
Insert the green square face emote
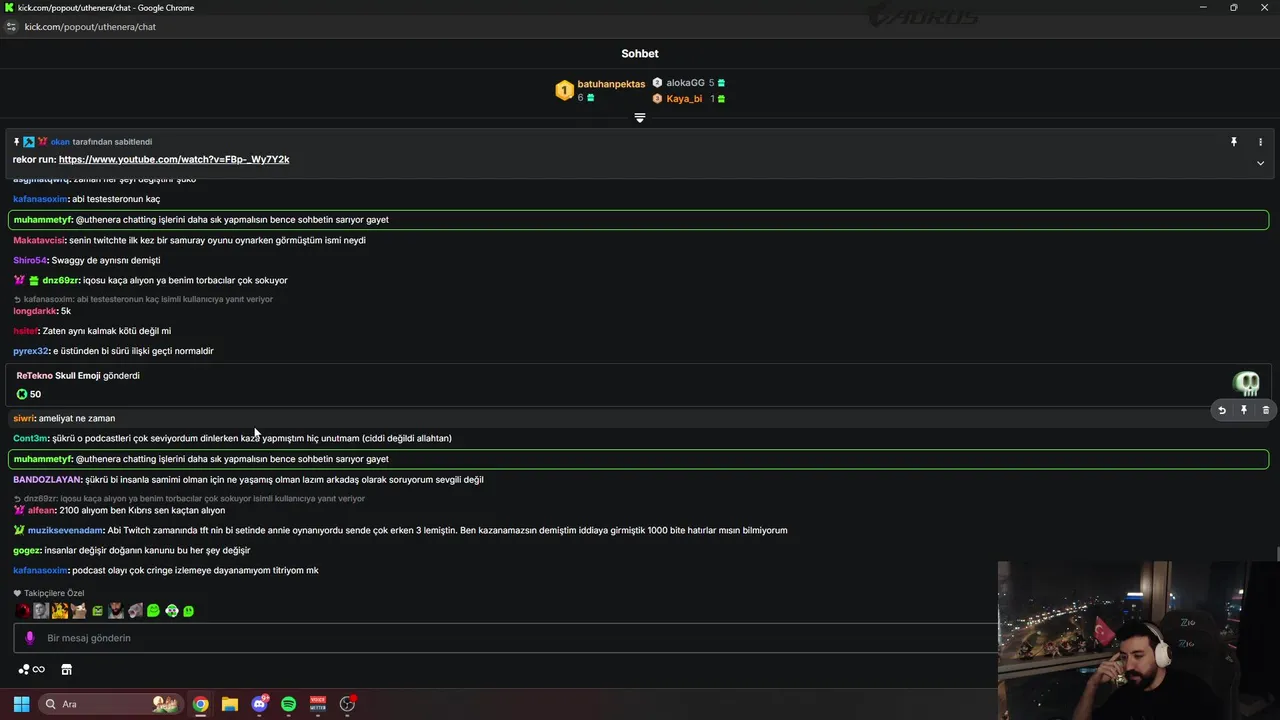98,611
